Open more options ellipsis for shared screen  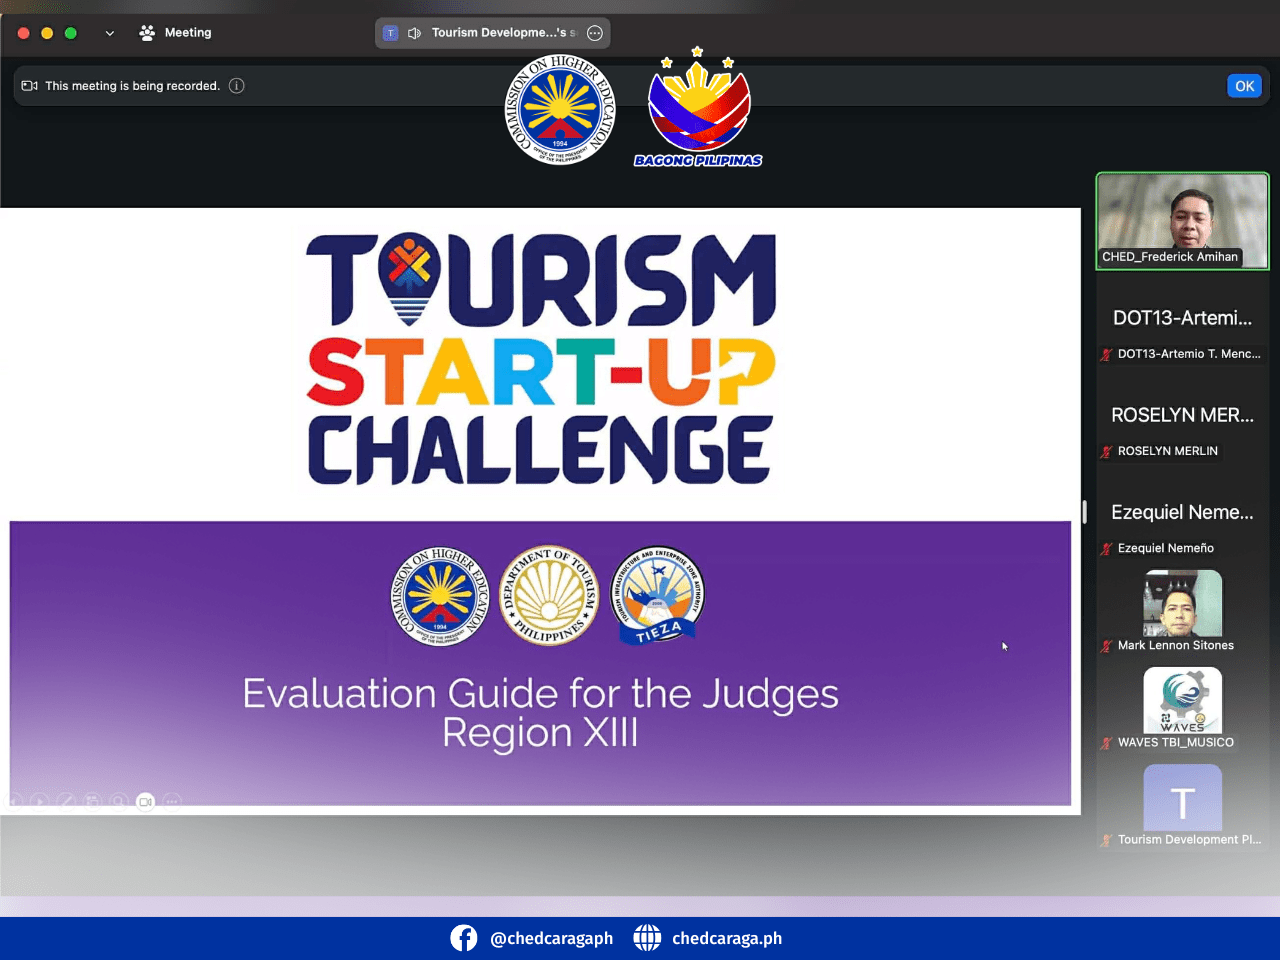[x=595, y=33]
